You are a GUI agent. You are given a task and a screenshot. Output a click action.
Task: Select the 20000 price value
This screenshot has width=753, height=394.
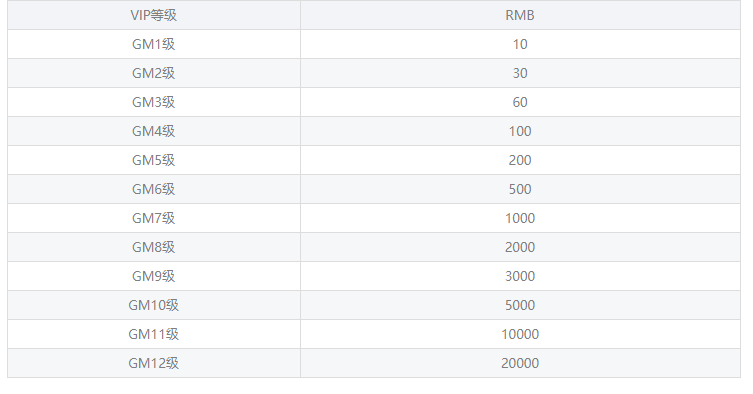tap(520, 363)
